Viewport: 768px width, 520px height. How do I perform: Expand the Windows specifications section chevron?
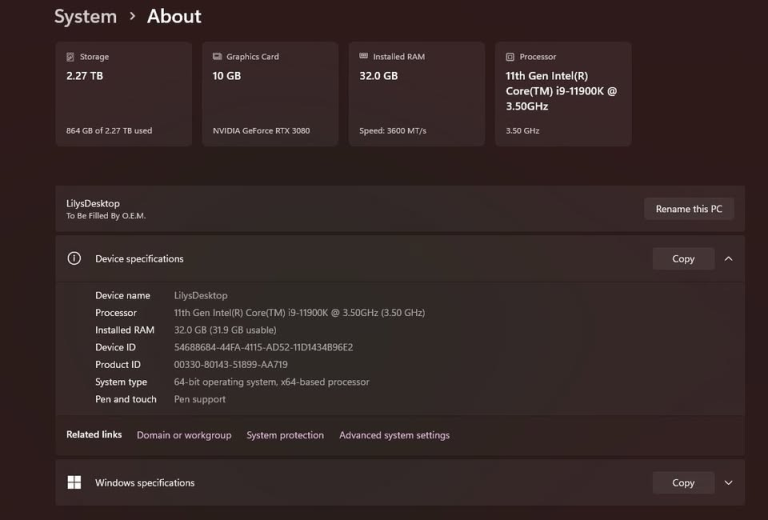tap(728, 483)
